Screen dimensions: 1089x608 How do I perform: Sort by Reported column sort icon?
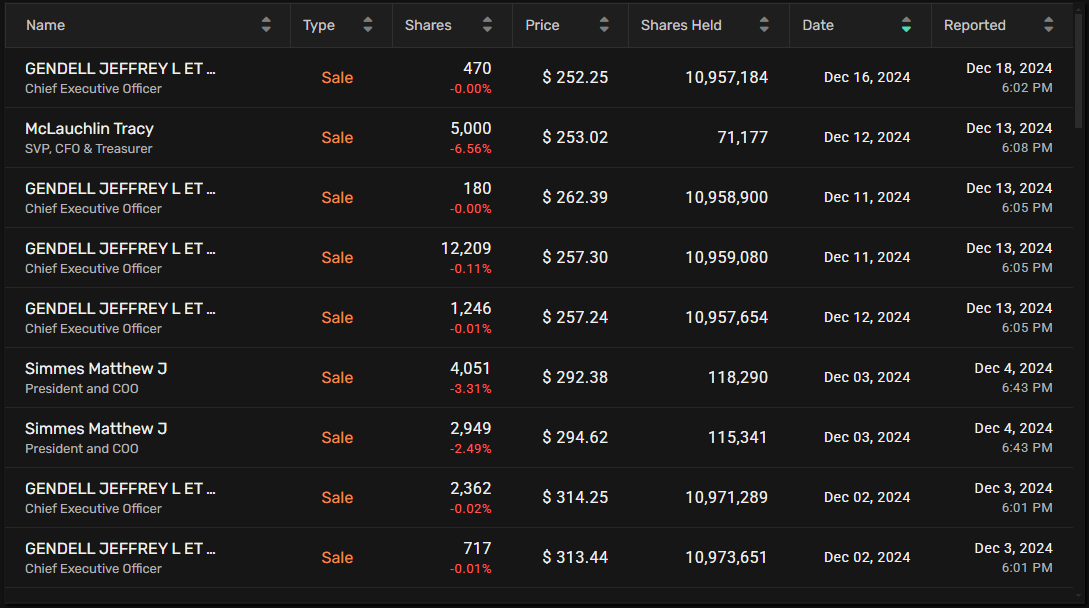click(x=1049, y=25)
